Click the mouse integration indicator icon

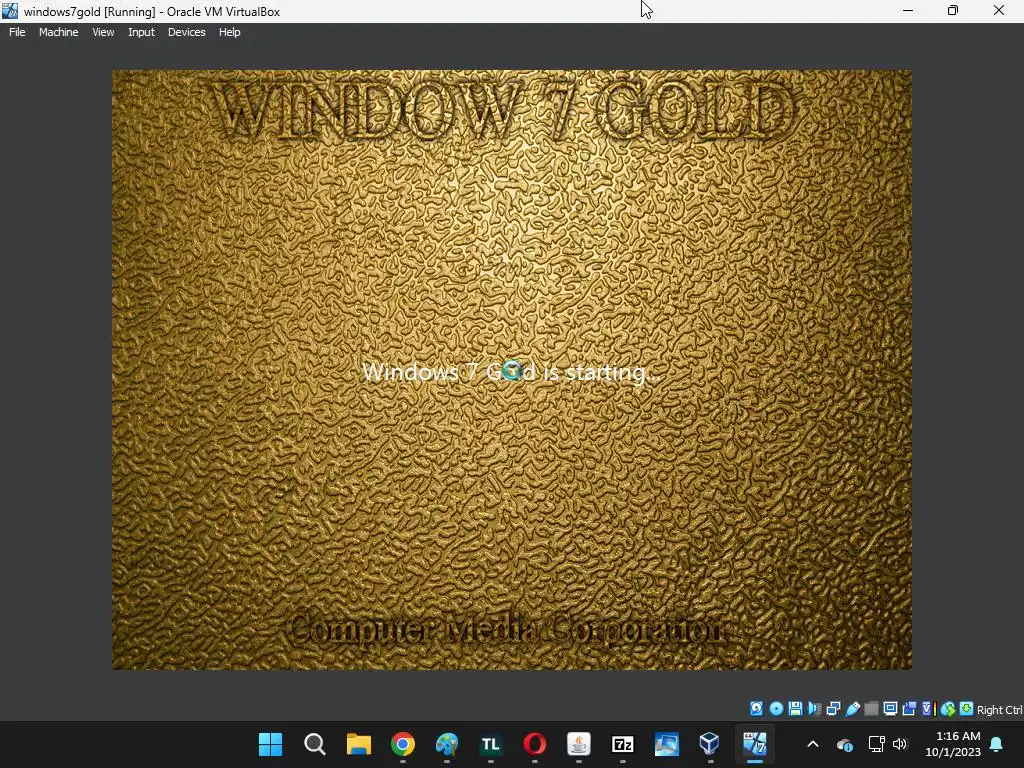coord(948,709)
